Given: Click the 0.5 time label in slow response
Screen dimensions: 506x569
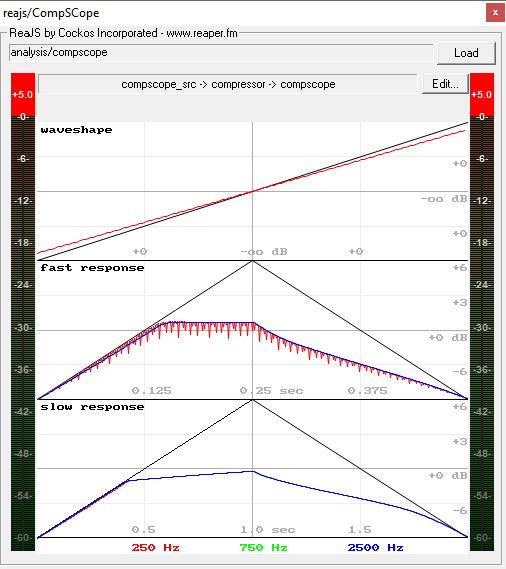Looking at the screenshot, I should [x=144, y=530].
